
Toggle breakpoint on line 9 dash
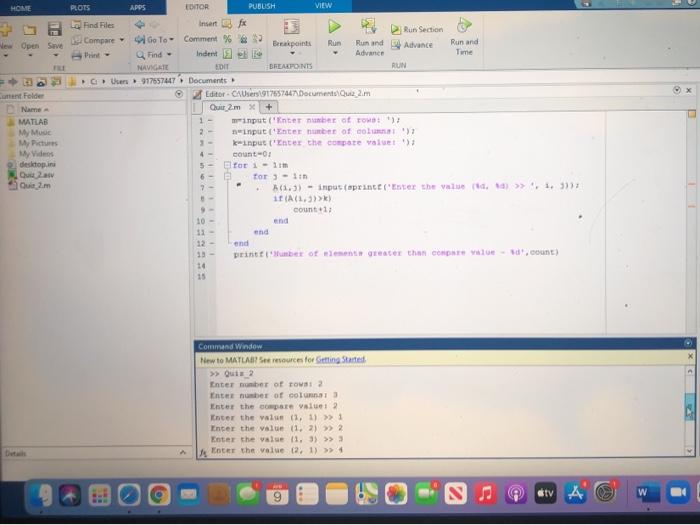click(210, 210)
